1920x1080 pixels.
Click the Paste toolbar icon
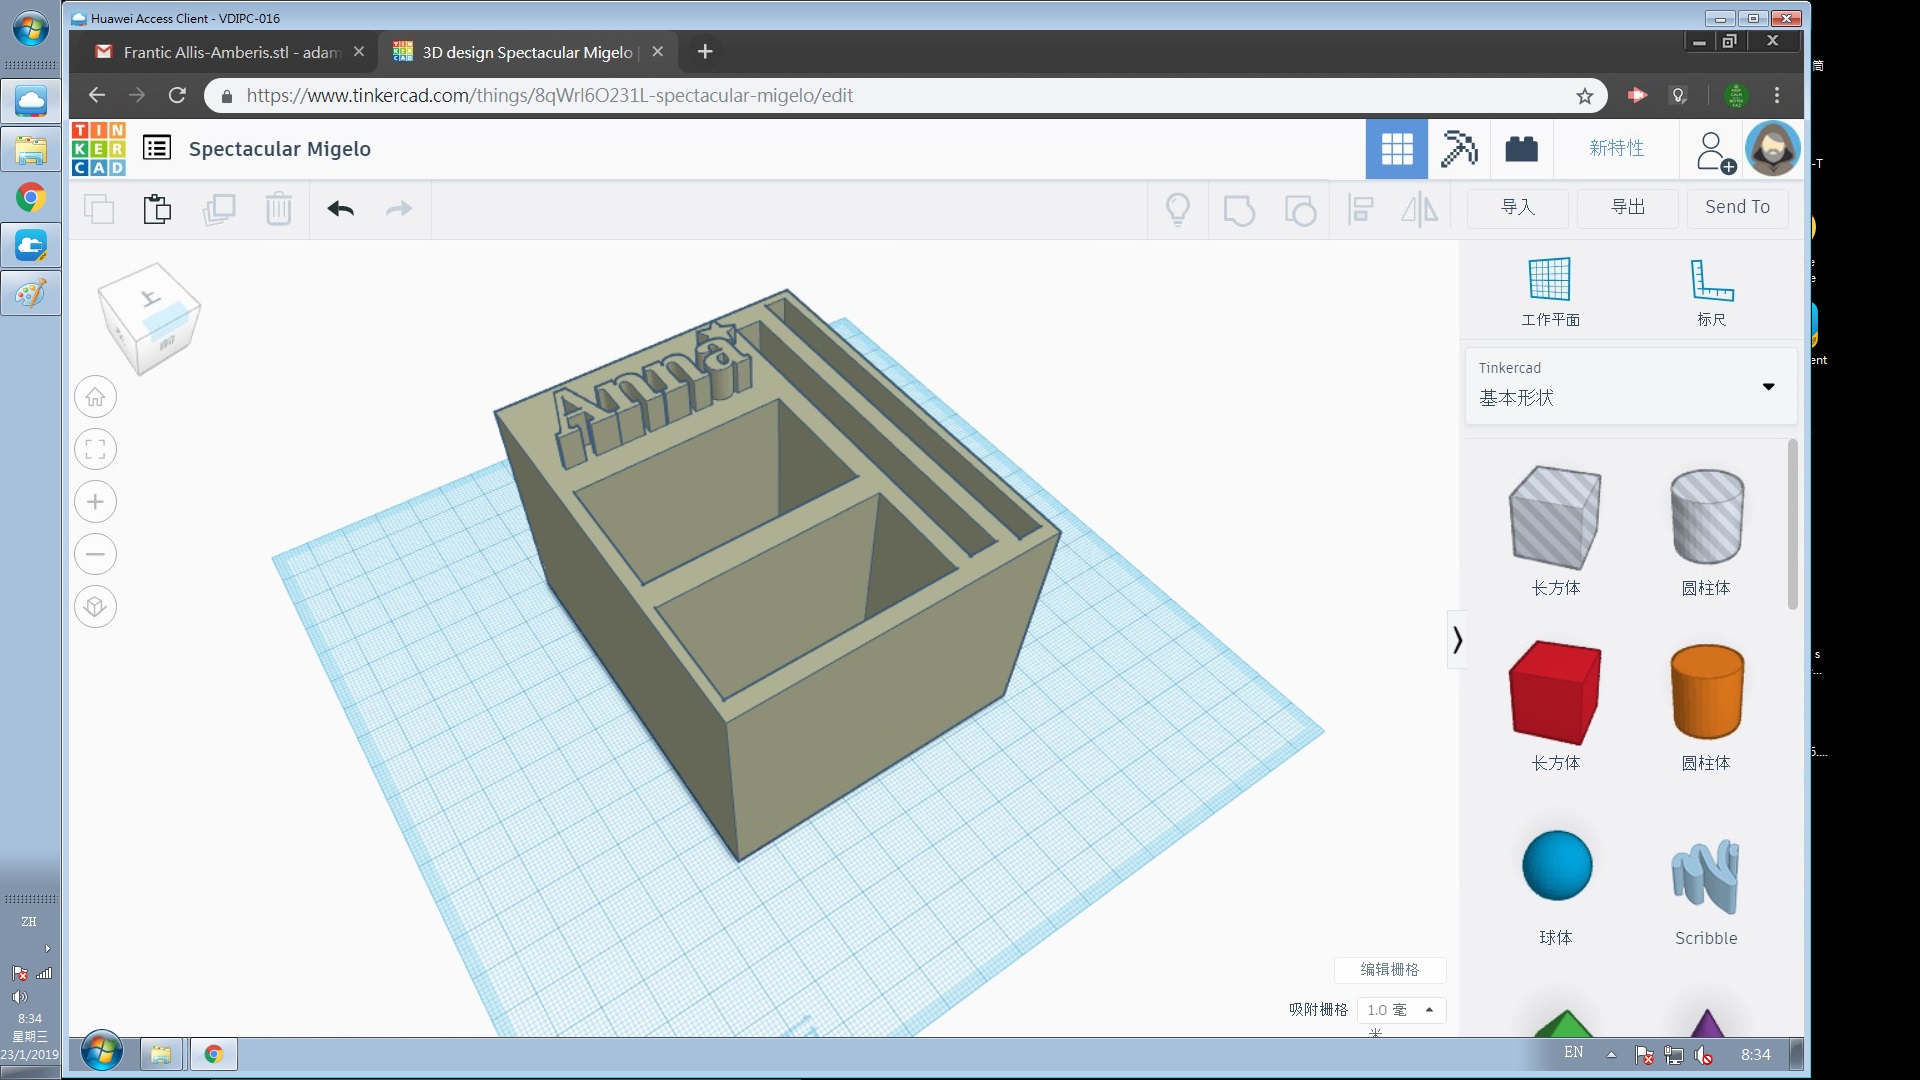[157, 209]
